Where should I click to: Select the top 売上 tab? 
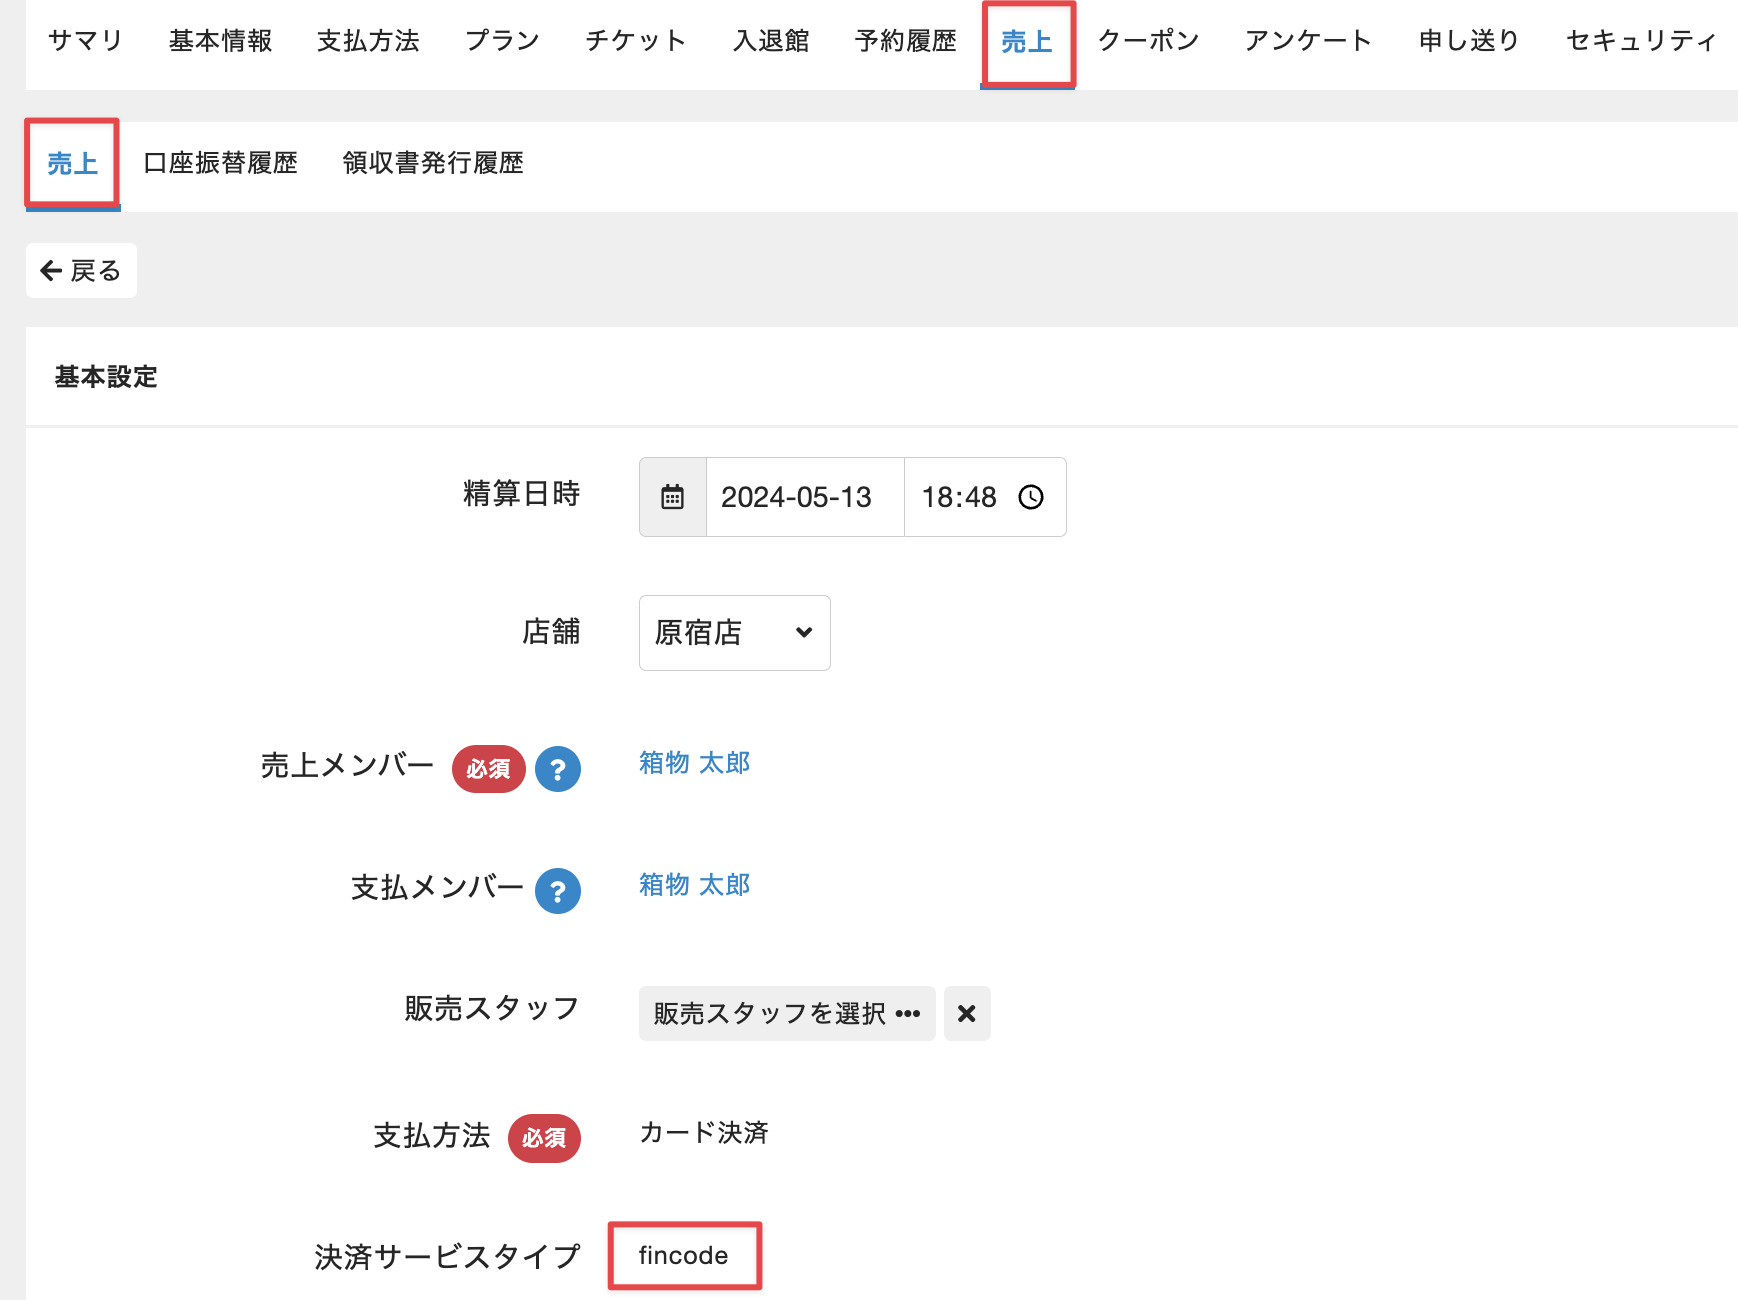(1027, 42)
